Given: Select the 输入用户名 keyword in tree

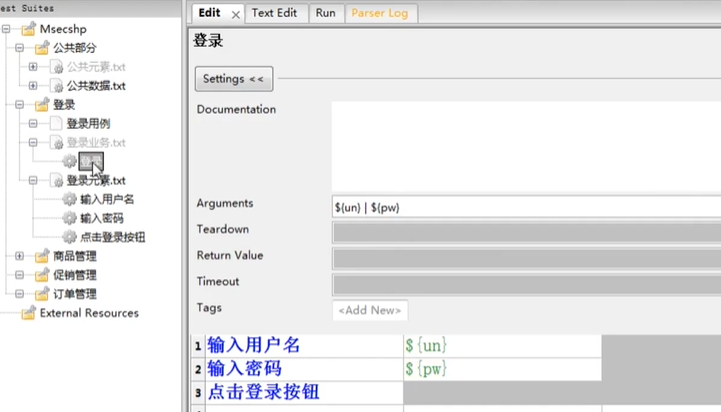Looking at the screenshot, I should pos(107,199).
